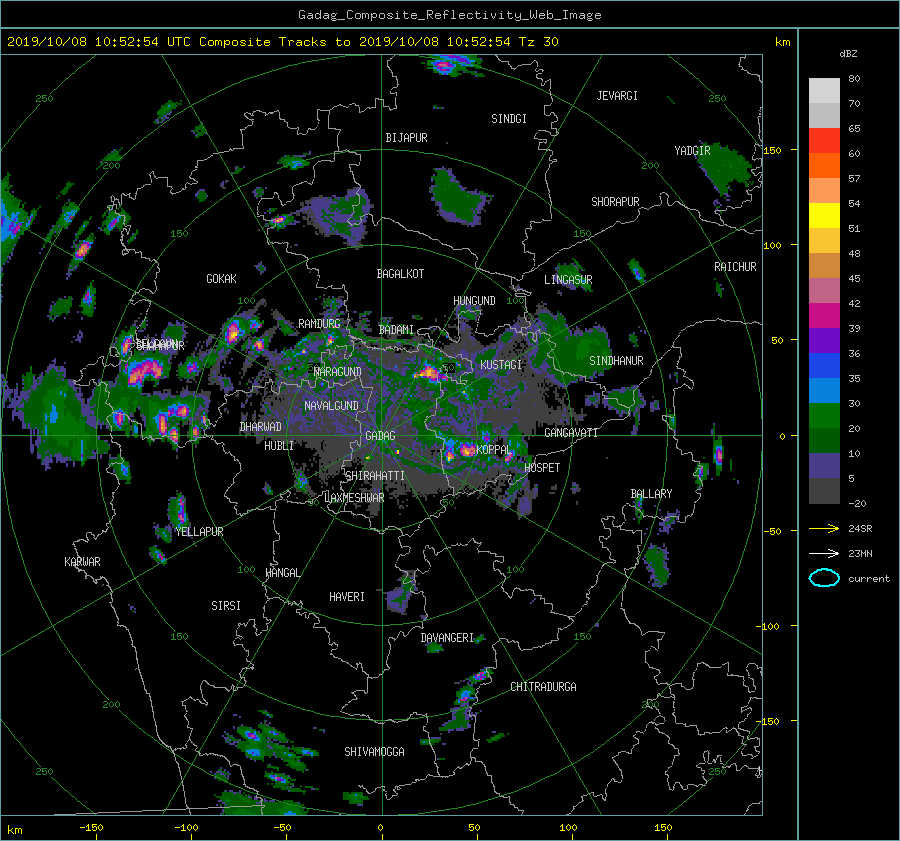This screenshot has width=900, height=841.
Task: Click the BAGALKOT city label
Action: pyautogui.click(x=400, y=274)
